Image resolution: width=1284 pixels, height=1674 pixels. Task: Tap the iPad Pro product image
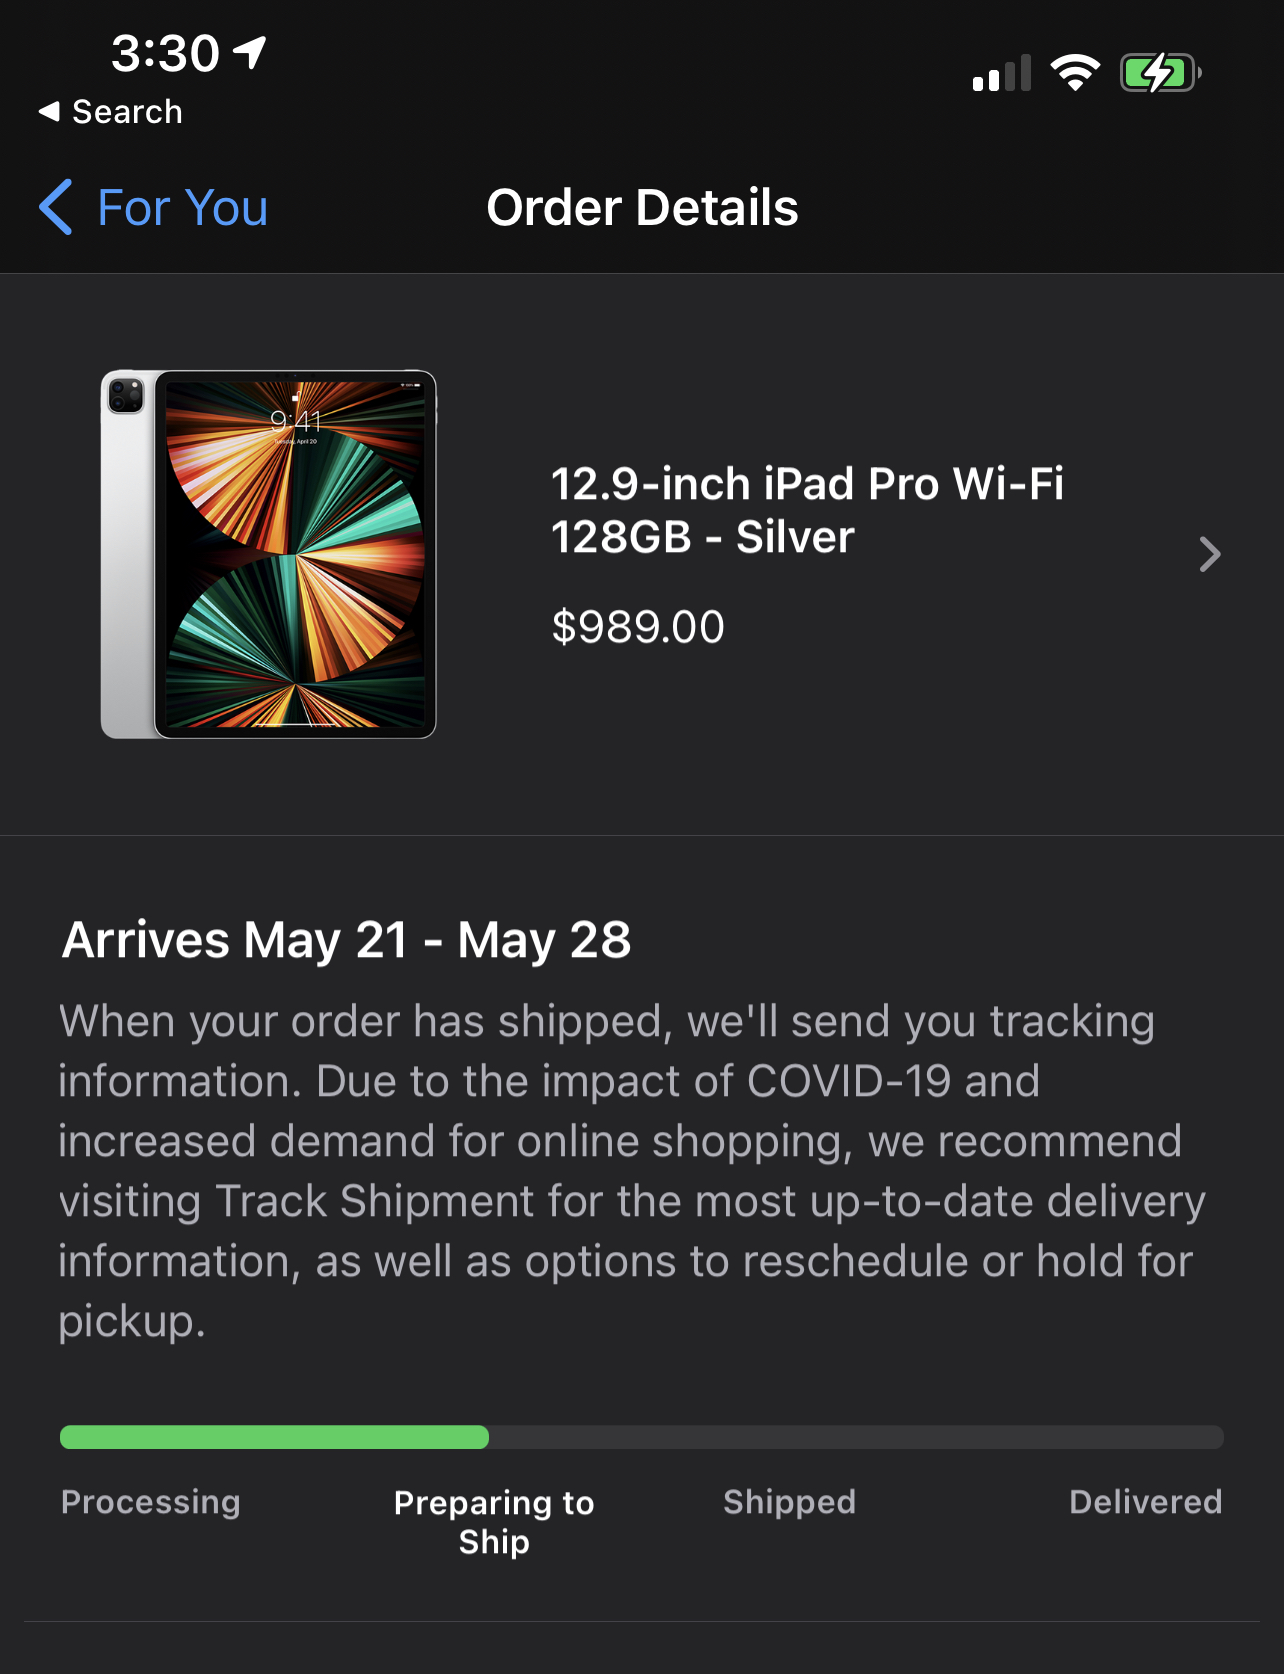click(268, 554)
